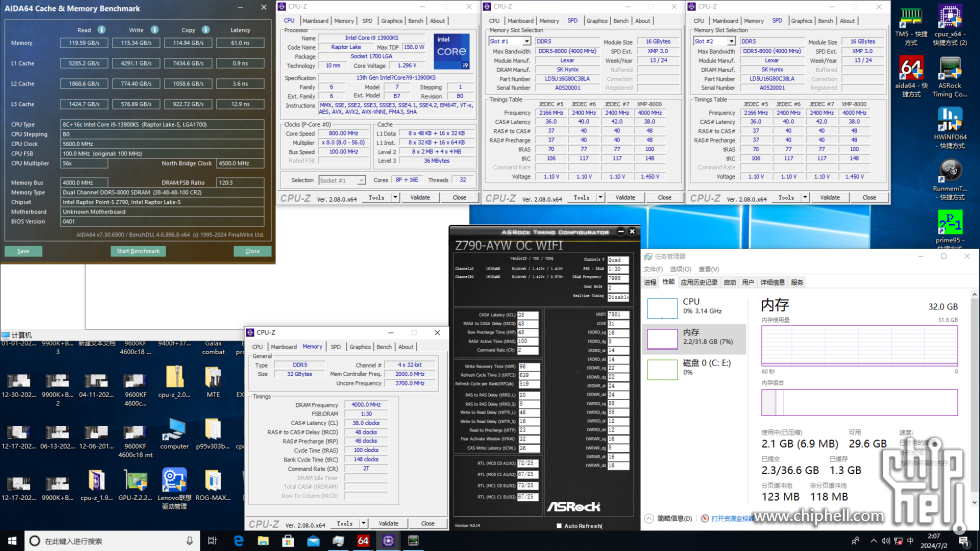Select the cpu-z_1.9 folder on desktop
The image size is (980, 551).
point(96,485)
